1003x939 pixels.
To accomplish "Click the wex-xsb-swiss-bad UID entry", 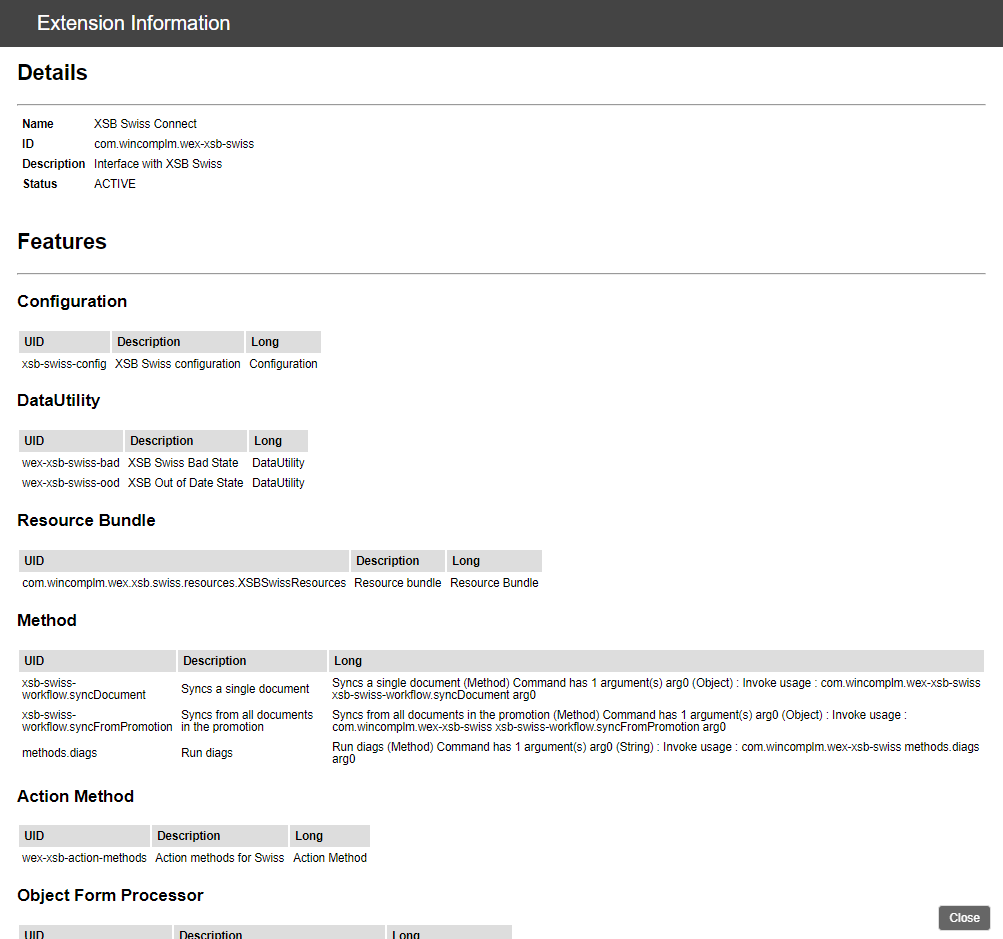I will tap(71, 463).
